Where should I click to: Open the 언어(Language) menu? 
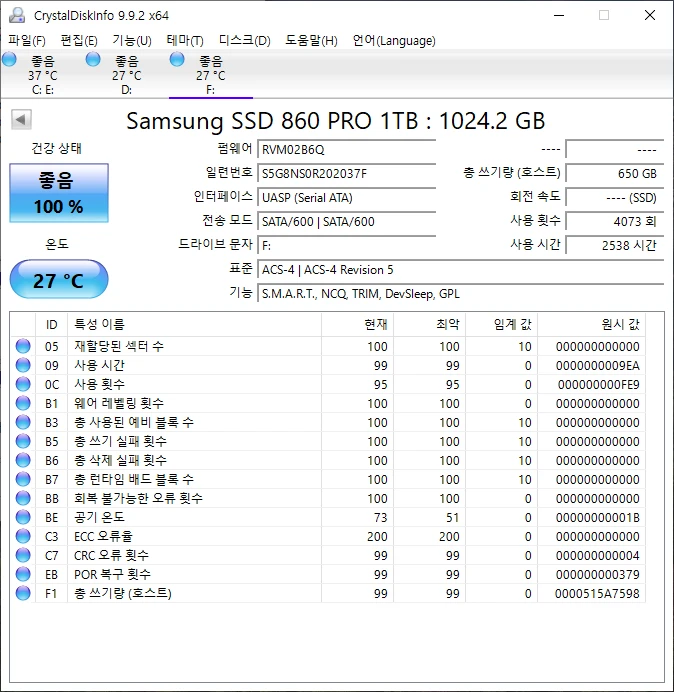pyautogui.click(x=394, y=41)
